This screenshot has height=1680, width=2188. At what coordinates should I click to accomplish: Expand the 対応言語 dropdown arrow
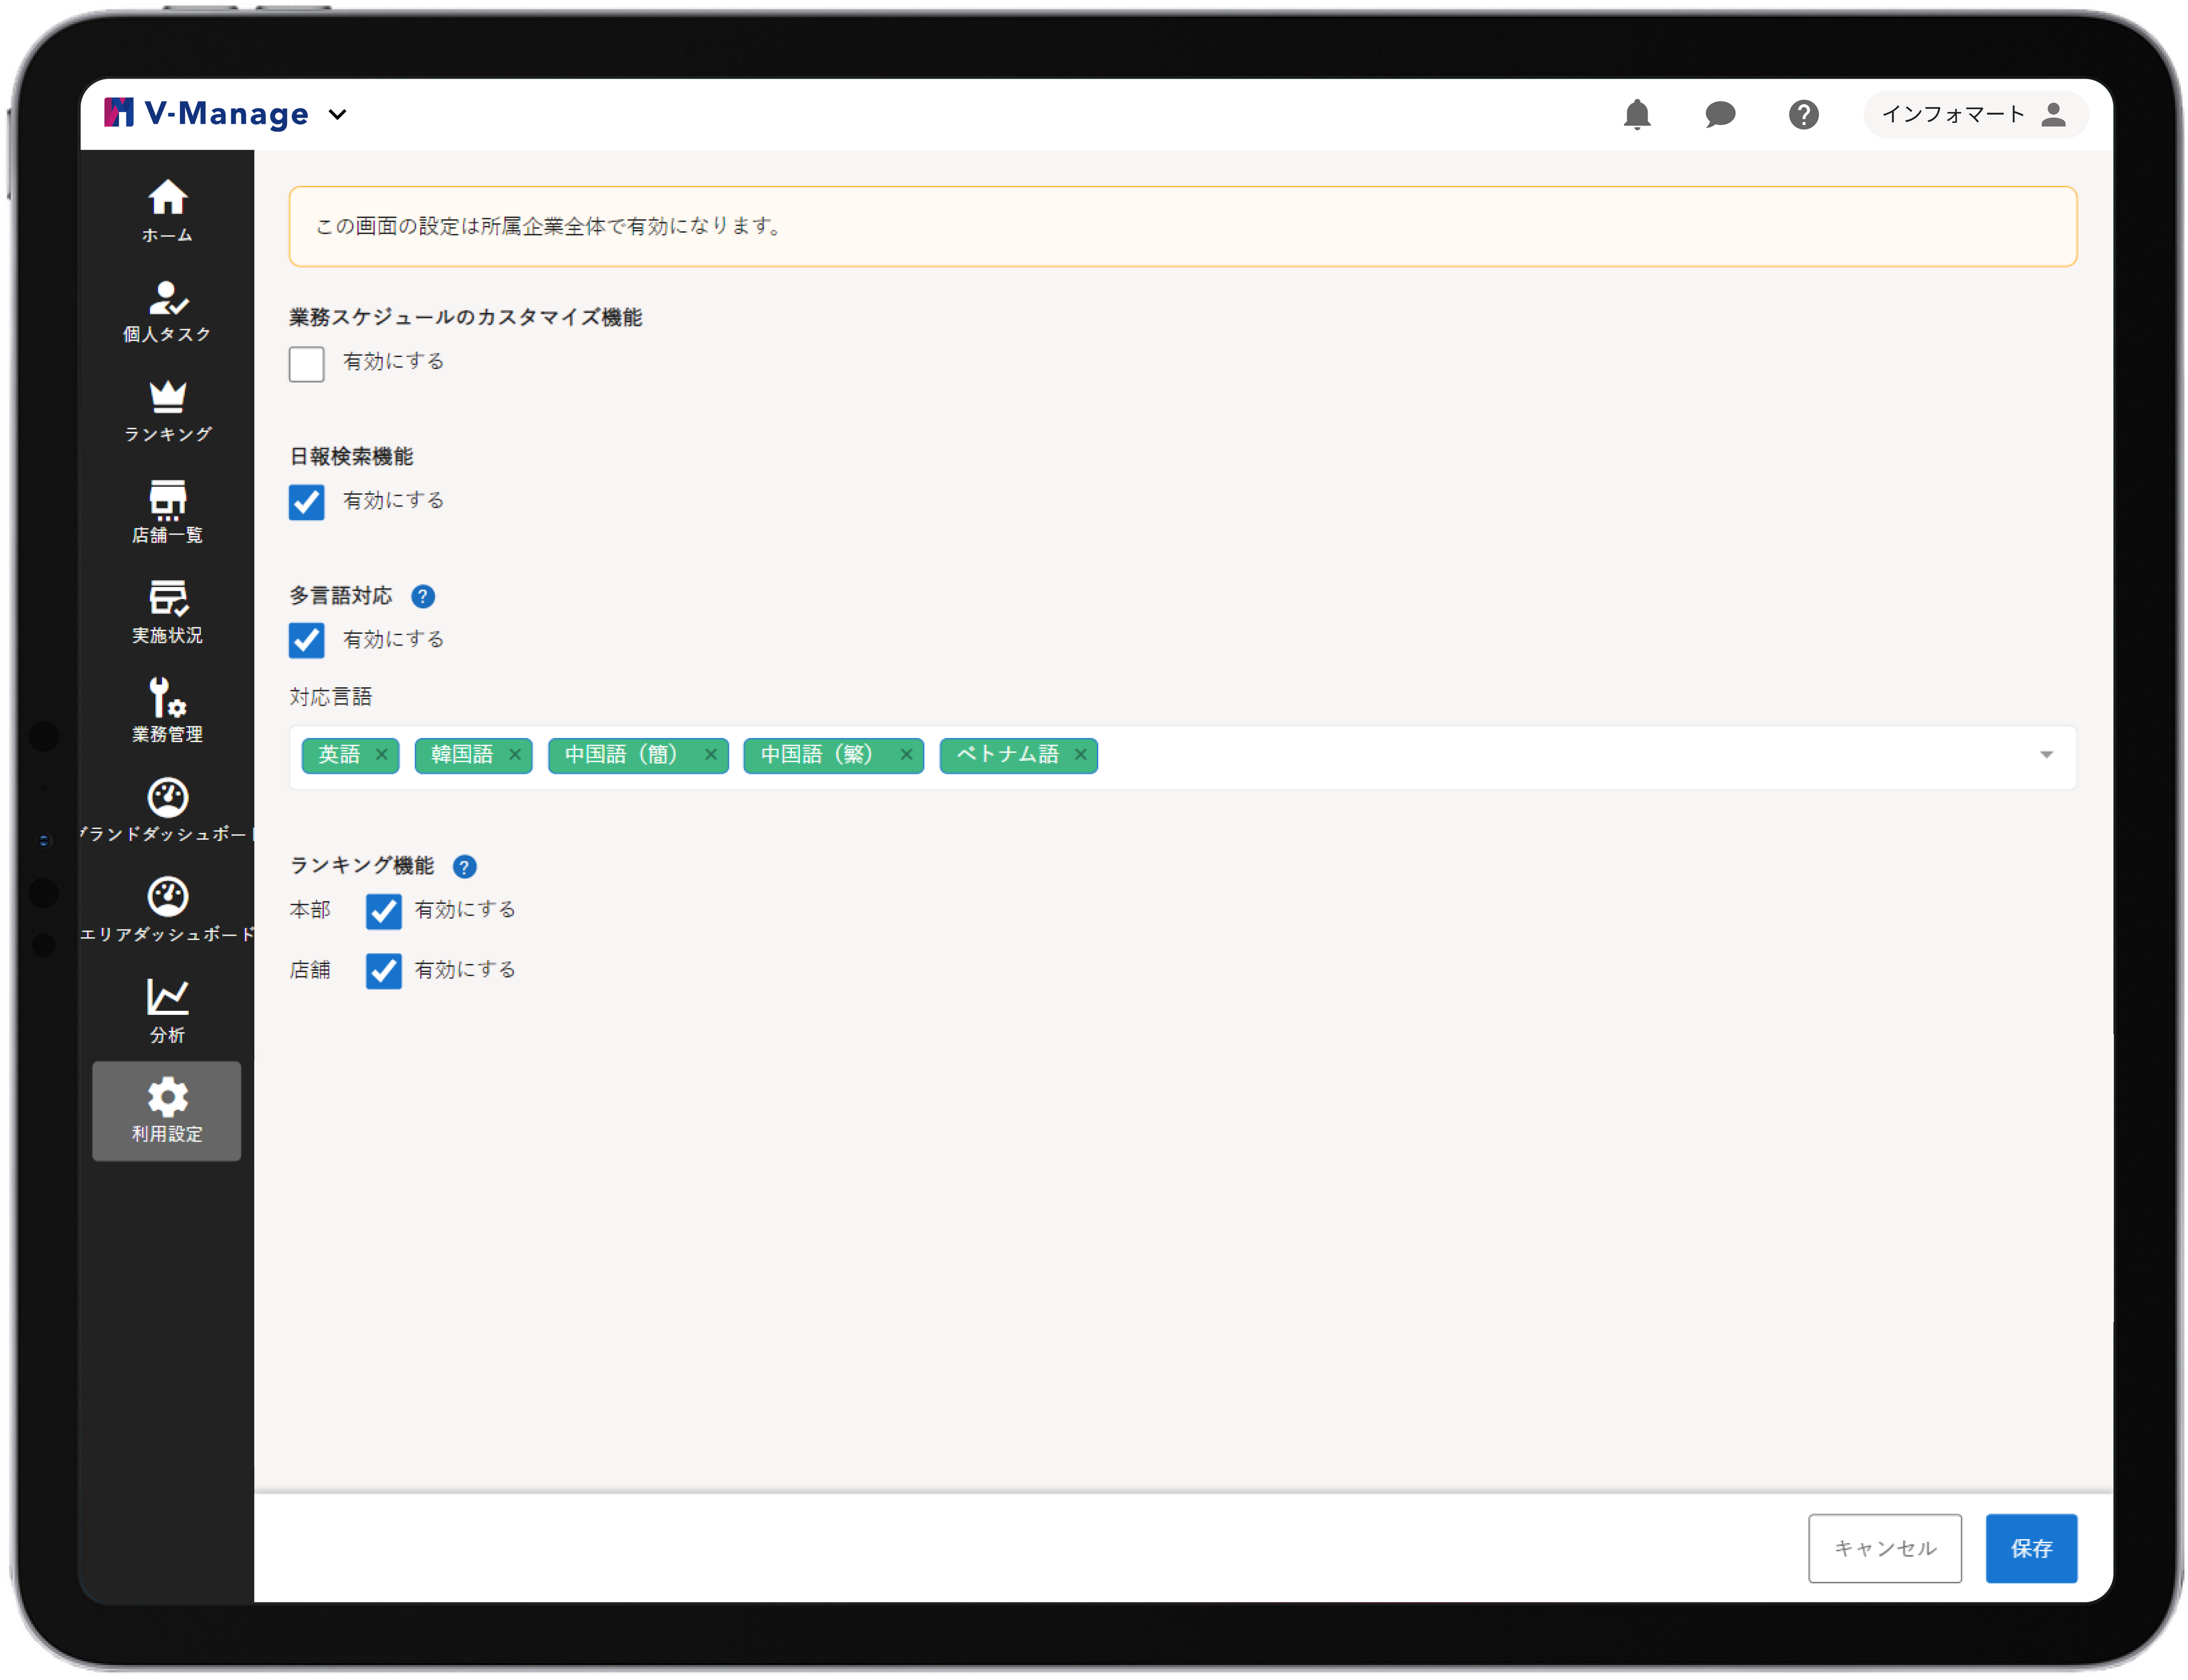2046,755
